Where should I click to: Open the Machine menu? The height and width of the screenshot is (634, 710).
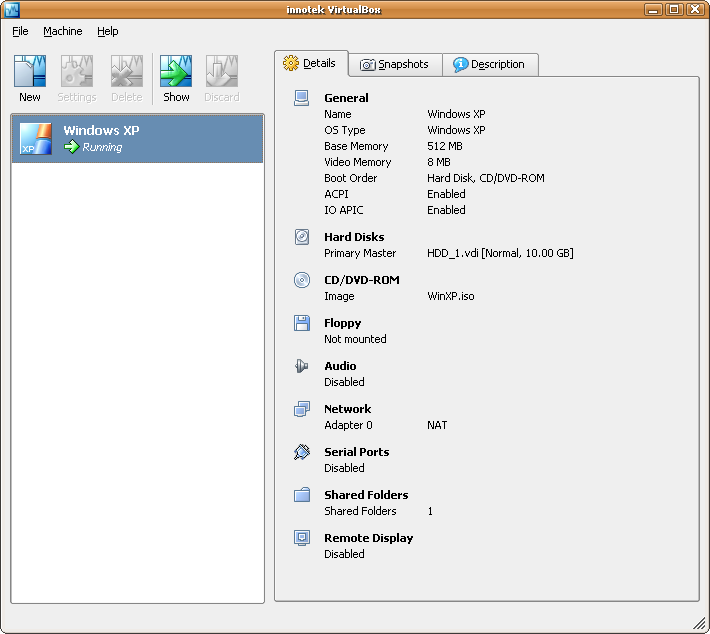tap(62, 31)
